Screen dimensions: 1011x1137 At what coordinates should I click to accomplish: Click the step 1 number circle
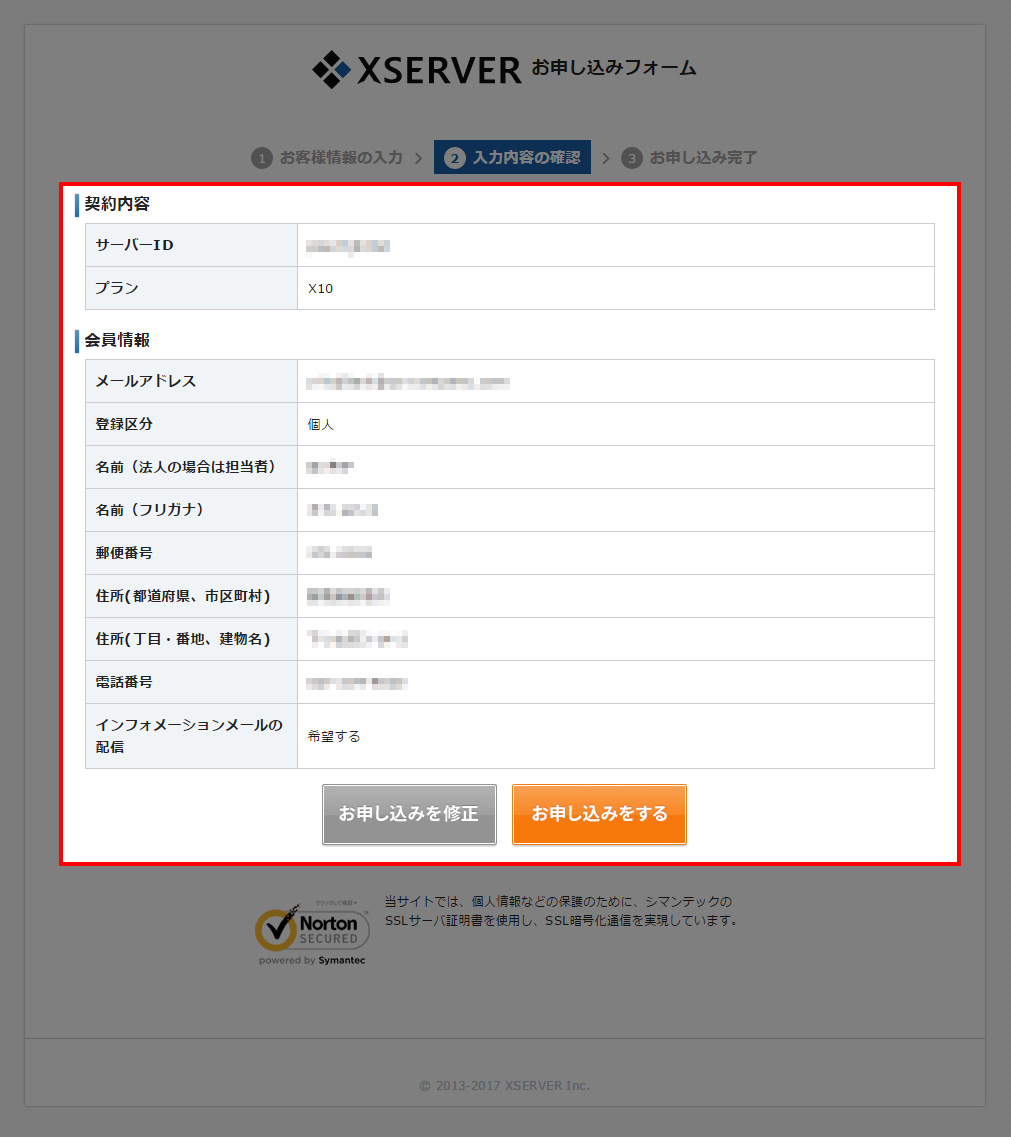coord(262,158)
